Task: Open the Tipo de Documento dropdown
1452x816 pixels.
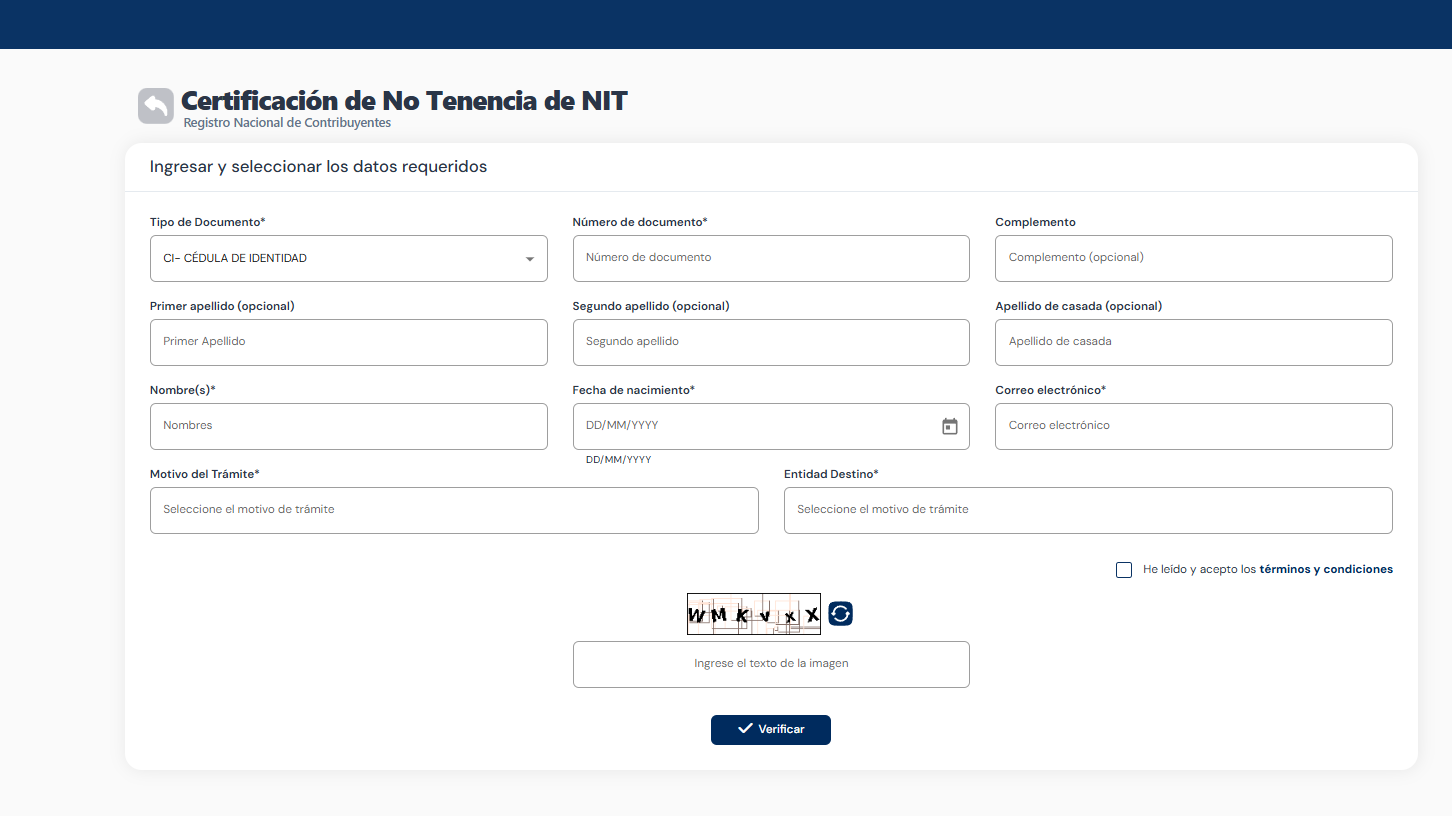Action: [x=348, y=258]
